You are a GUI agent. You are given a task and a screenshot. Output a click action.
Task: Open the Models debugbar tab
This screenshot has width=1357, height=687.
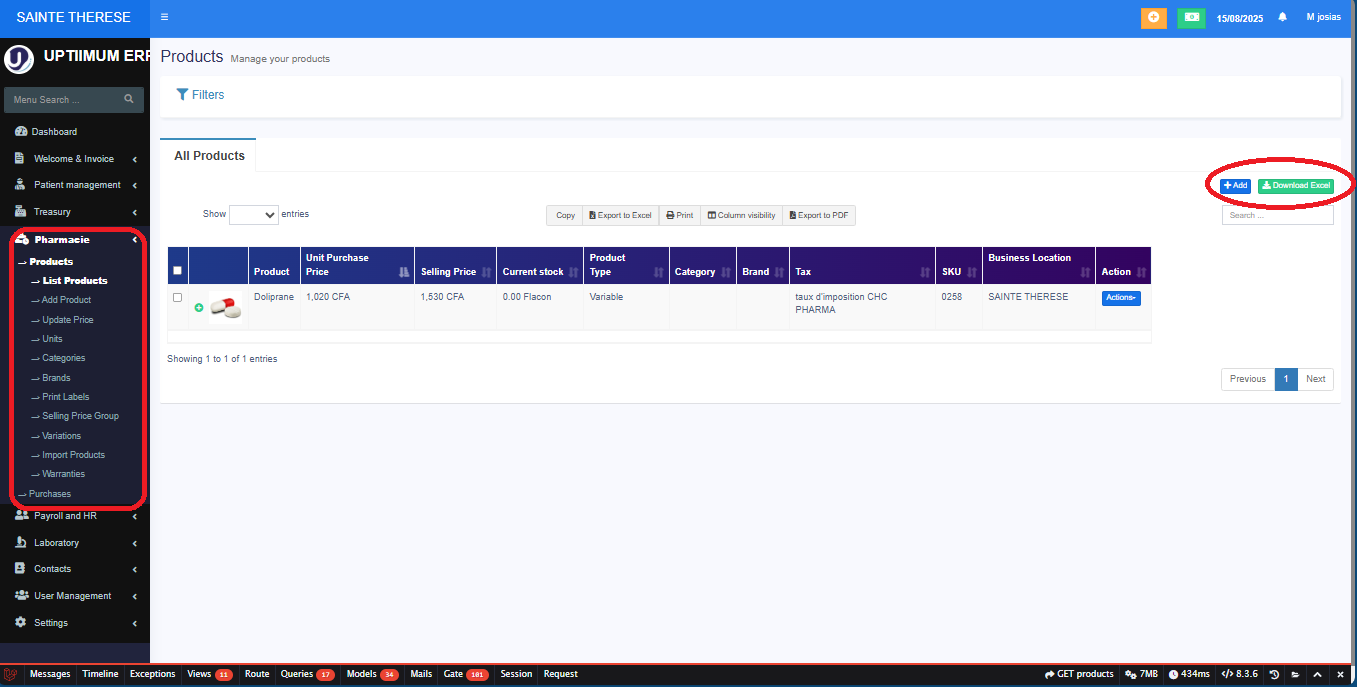coord(372,674)
